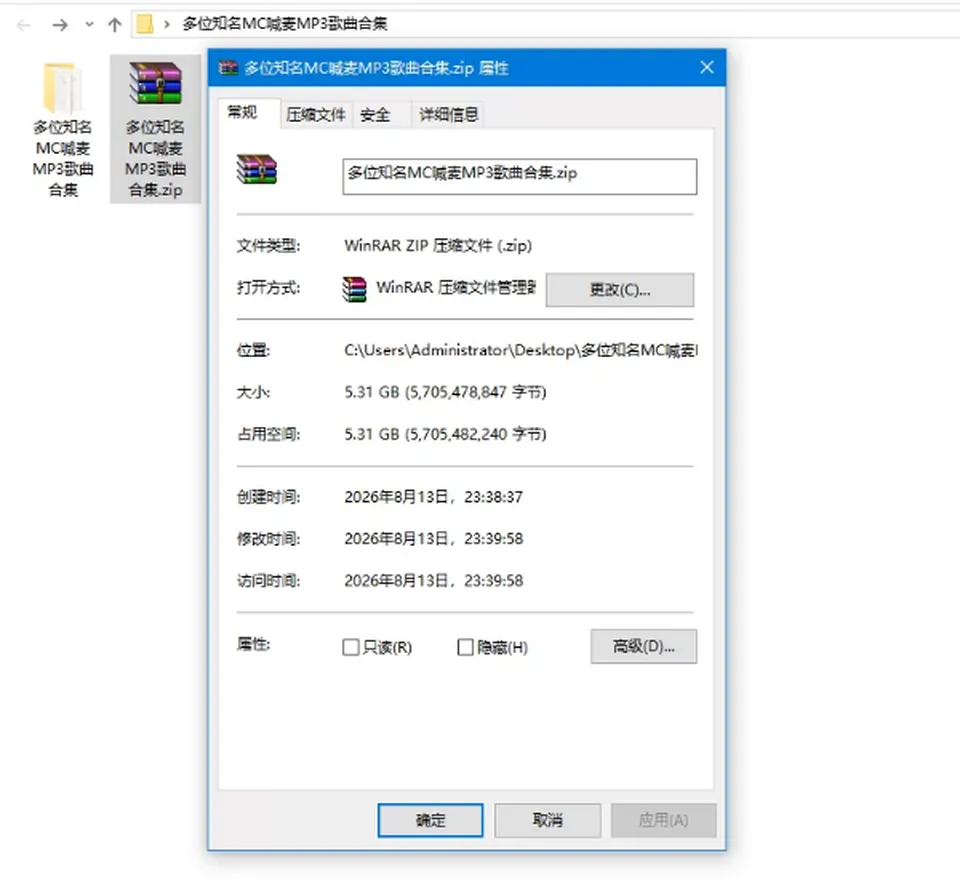Click the Explorer back arrow
960x896 pixels.
coord(24,25)
